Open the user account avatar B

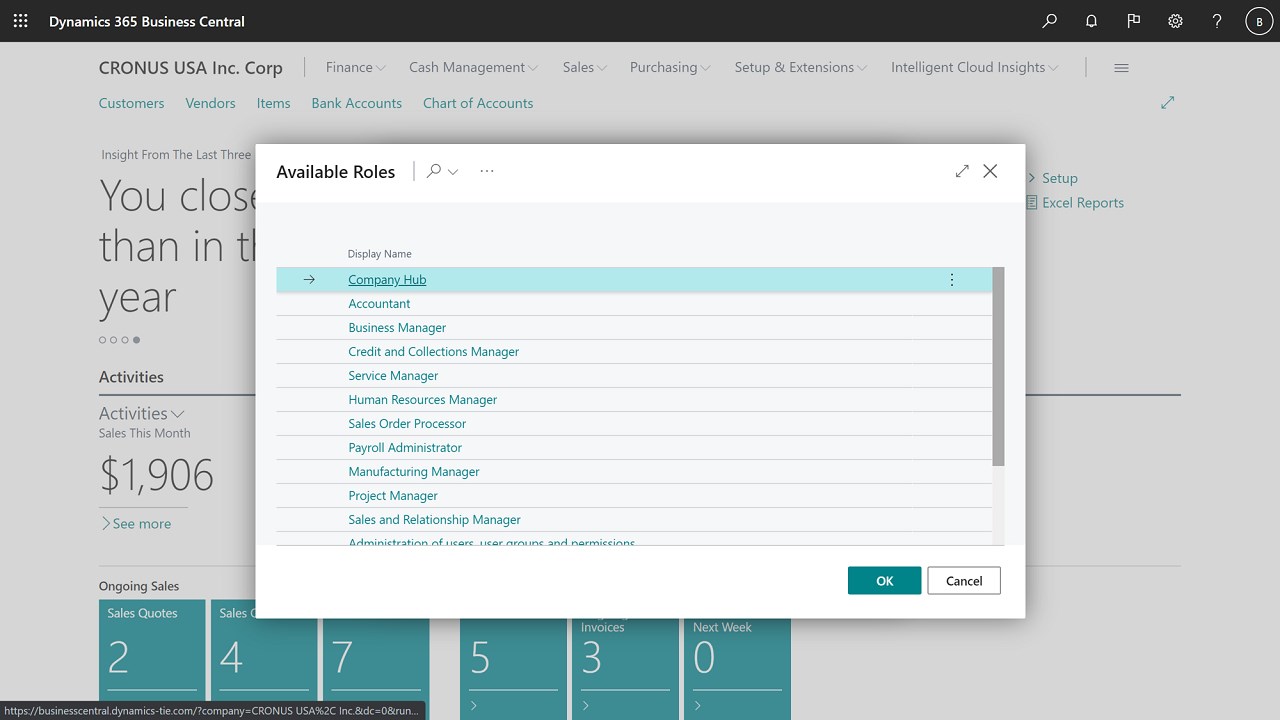pyautogui.click(x=1259, y=21)
